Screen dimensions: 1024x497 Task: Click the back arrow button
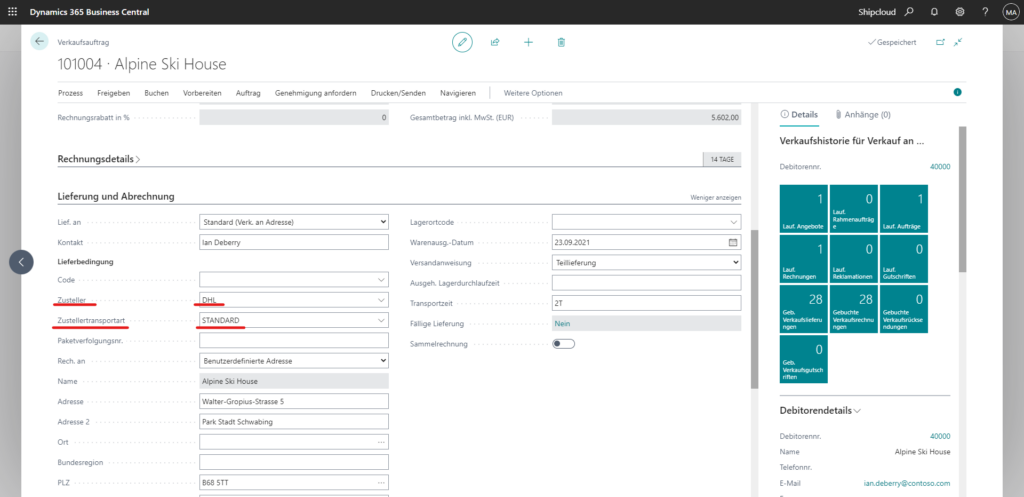pyautogui.click(x=40, y=42)
